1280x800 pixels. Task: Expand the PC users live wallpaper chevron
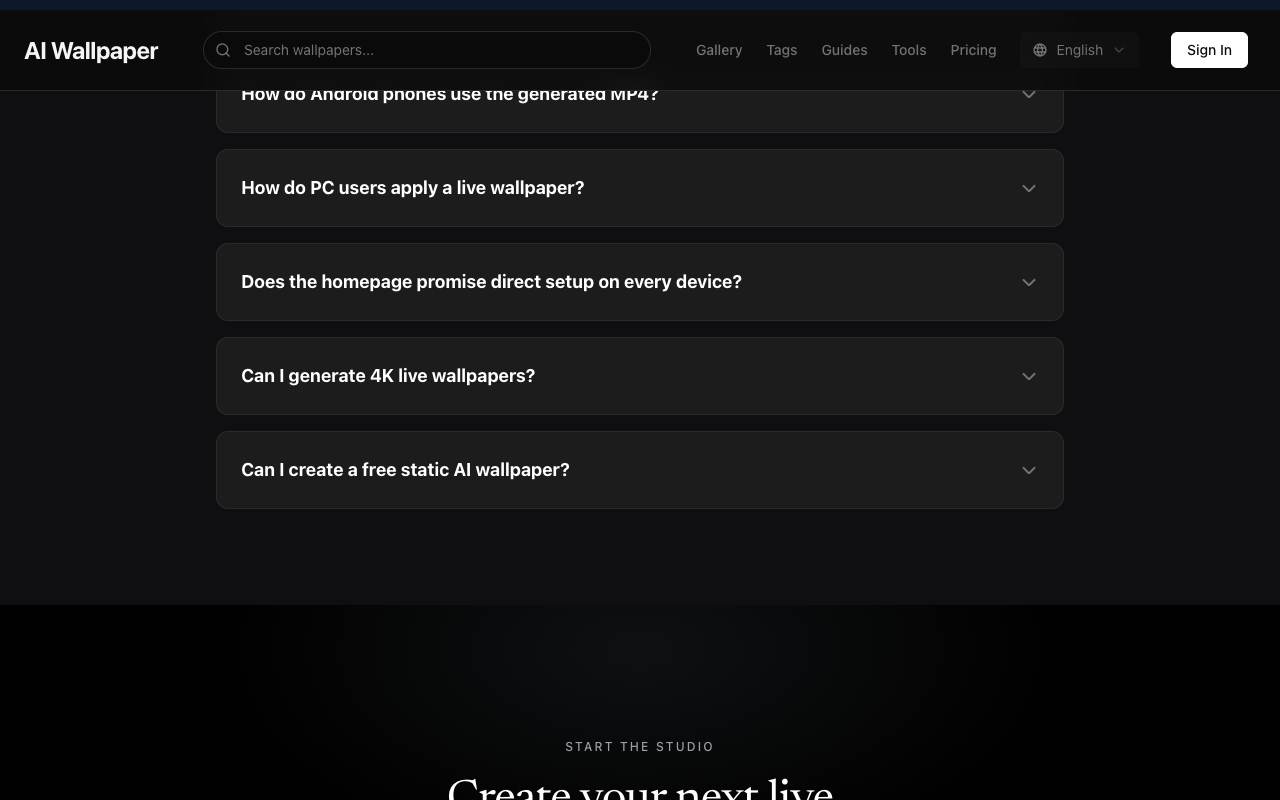1028,188
